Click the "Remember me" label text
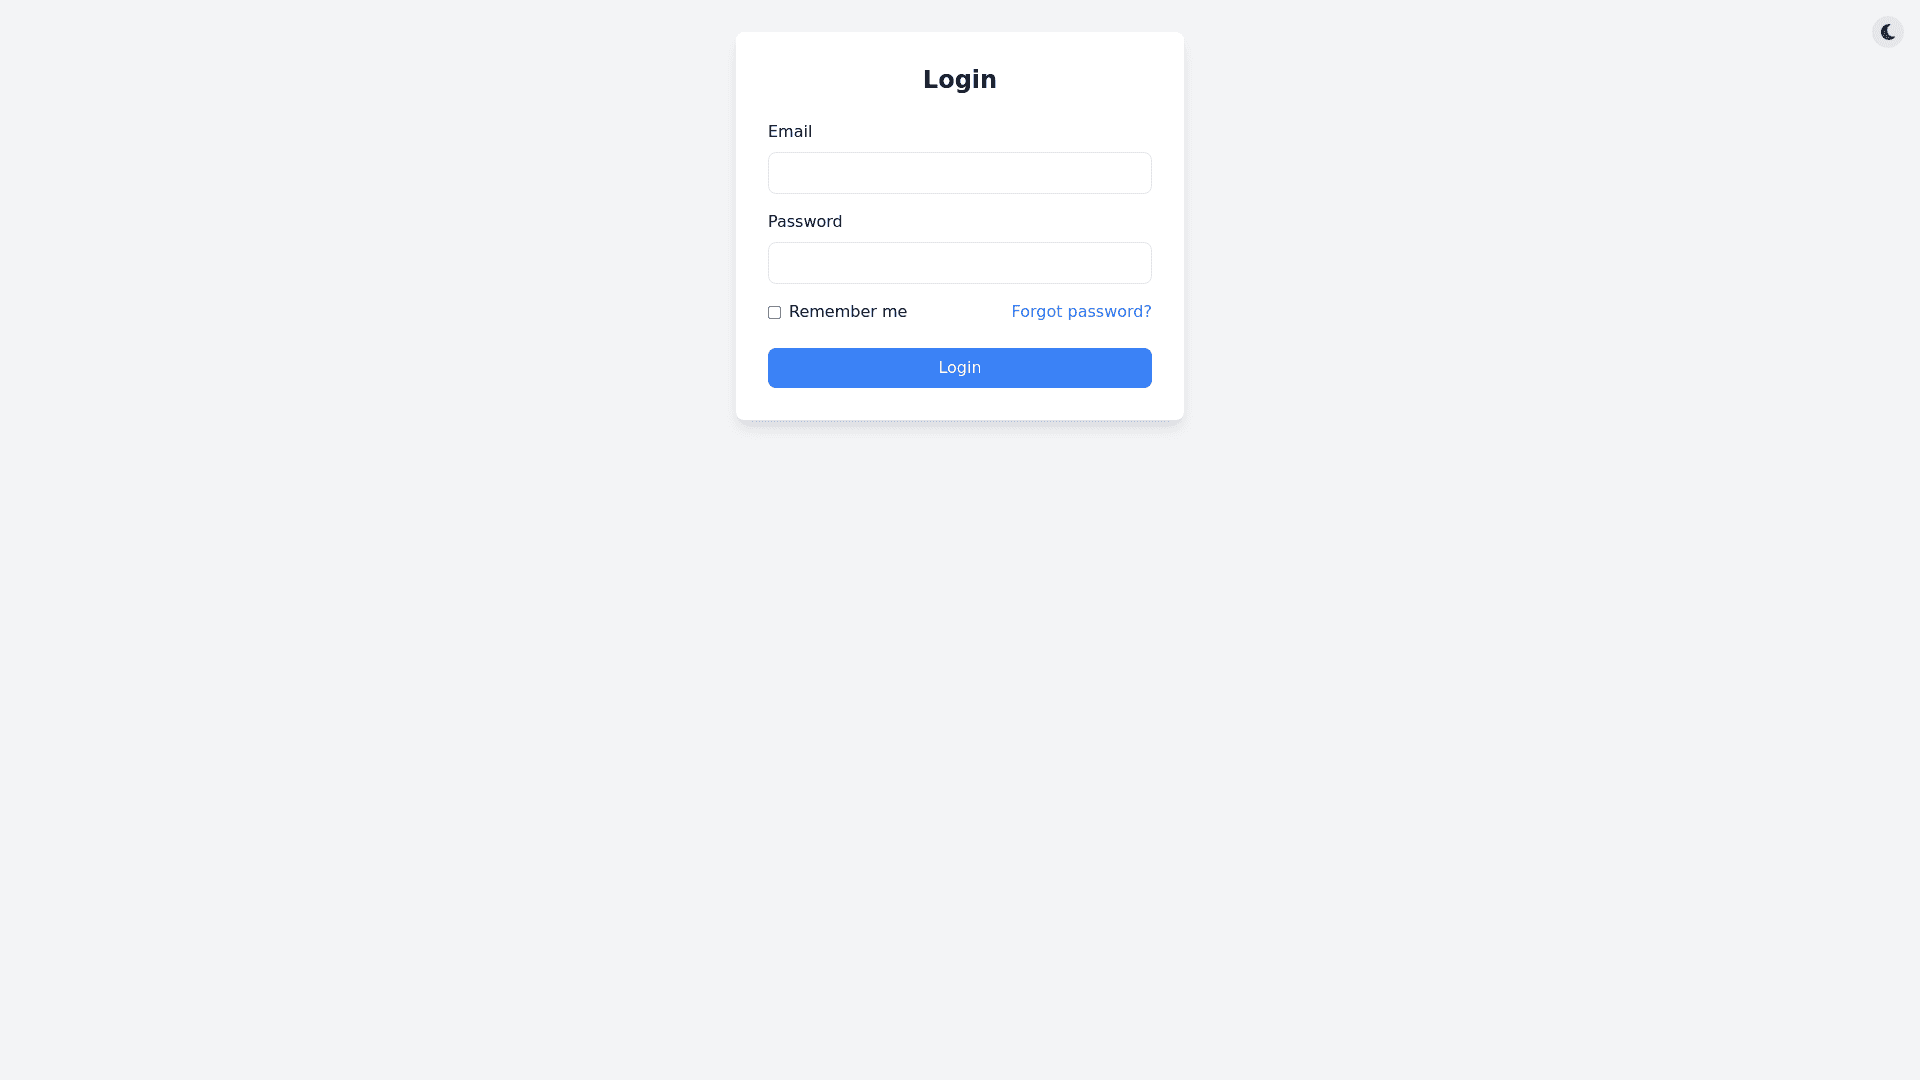Image resolution: width=1920 pixels, height=1080 pixels. (x=847, y=312)
